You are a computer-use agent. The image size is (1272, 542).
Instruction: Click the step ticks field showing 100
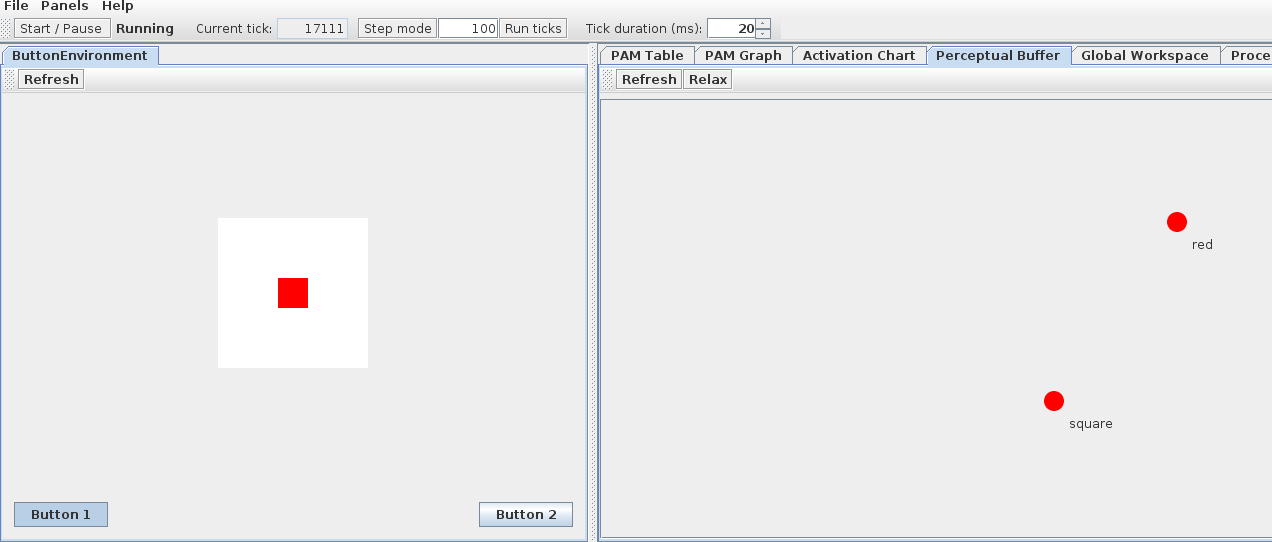pyautogui.click(x=468, y=28)
